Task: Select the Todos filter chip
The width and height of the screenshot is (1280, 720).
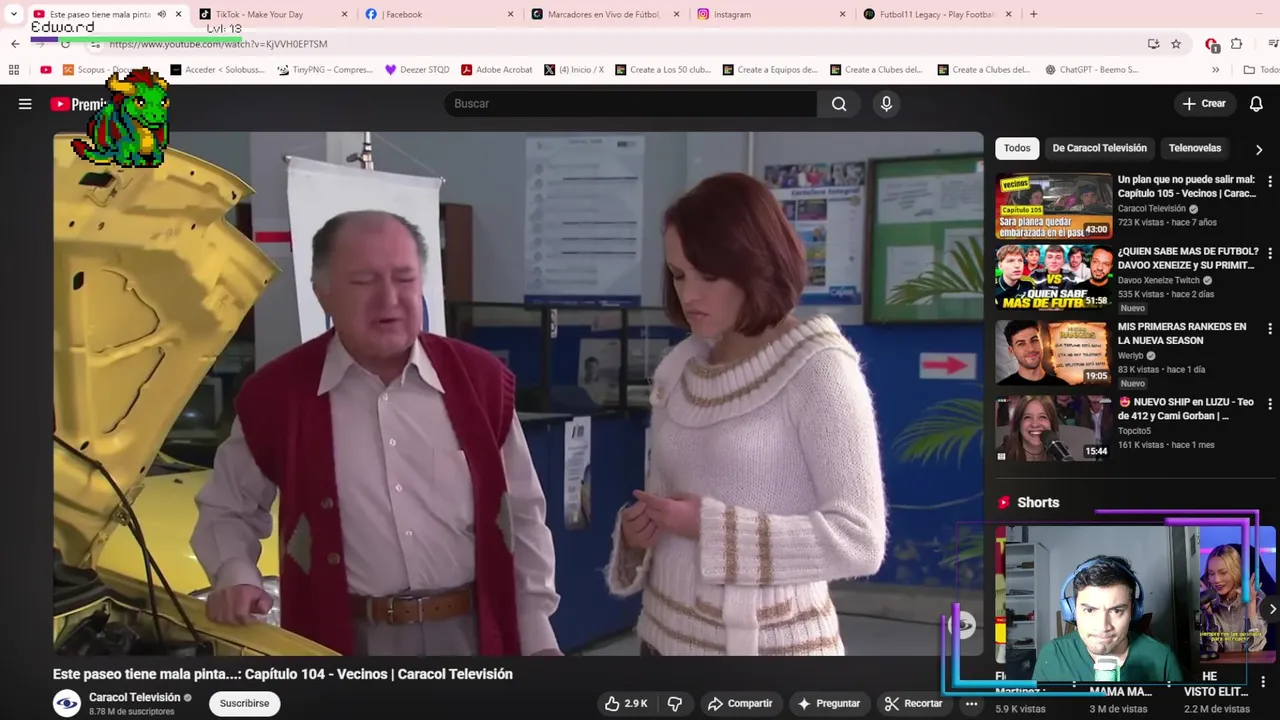Action: [x=1017, y=148]
